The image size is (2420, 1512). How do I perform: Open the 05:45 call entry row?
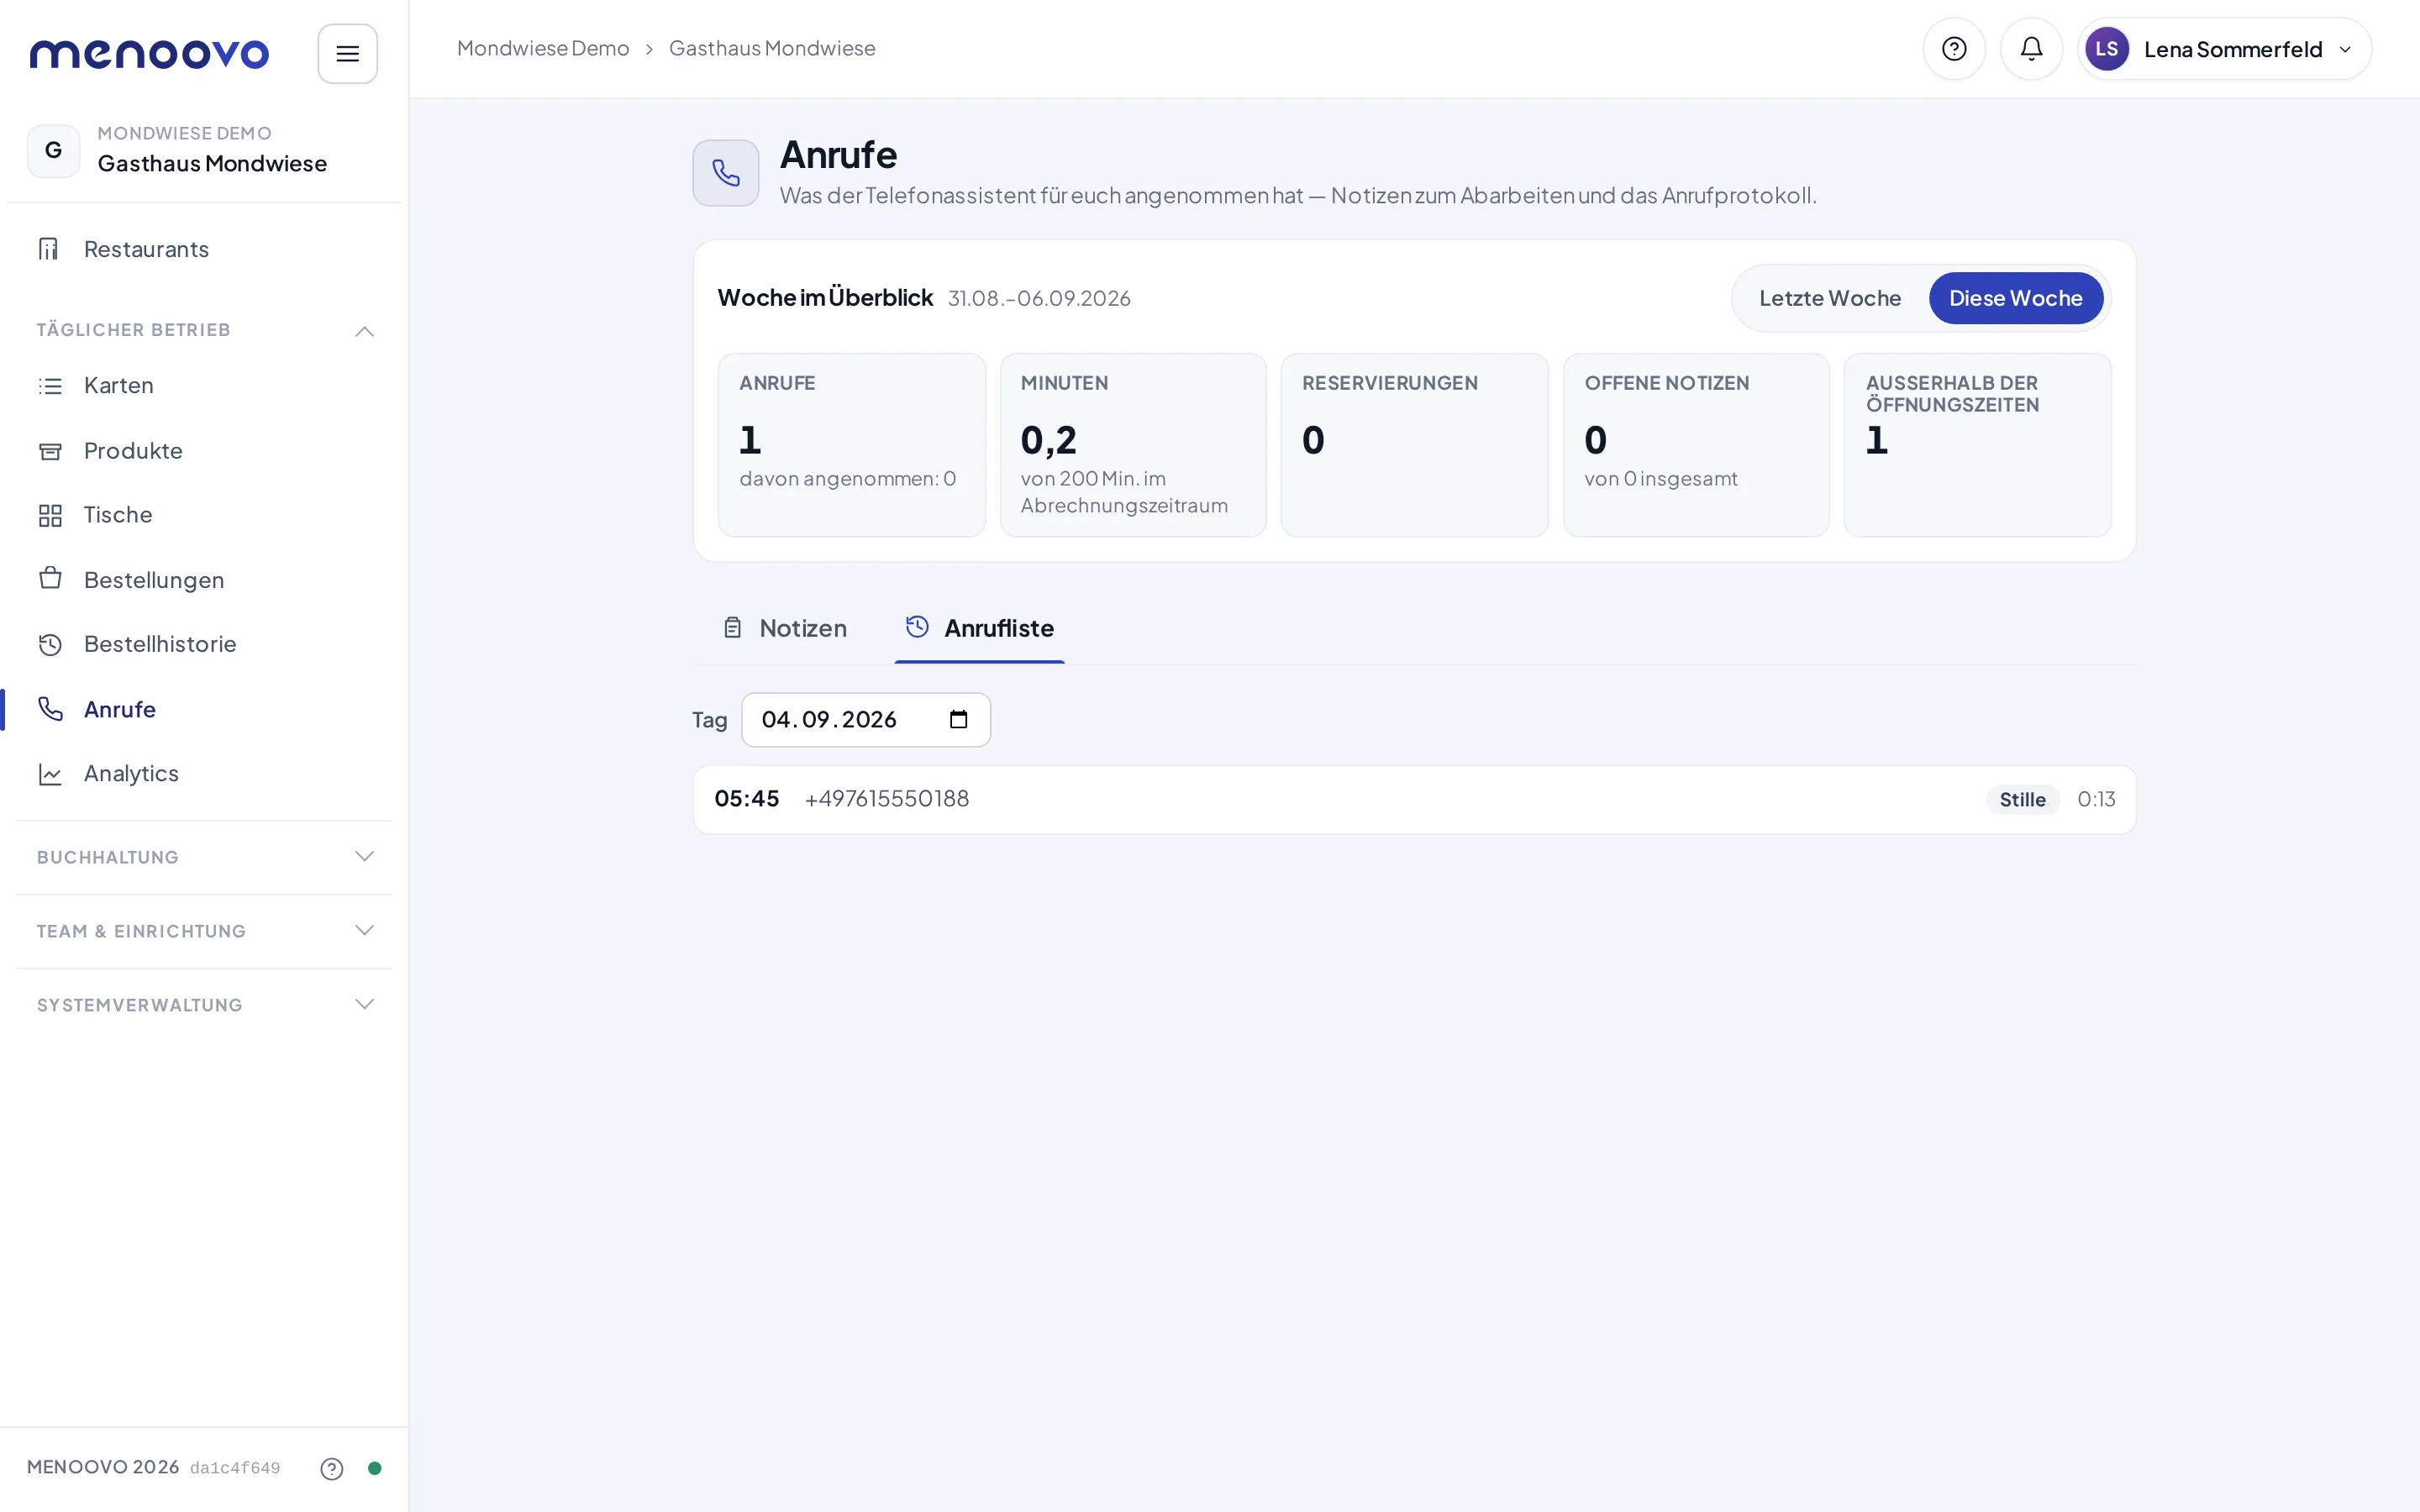(x=1414, y=799)
